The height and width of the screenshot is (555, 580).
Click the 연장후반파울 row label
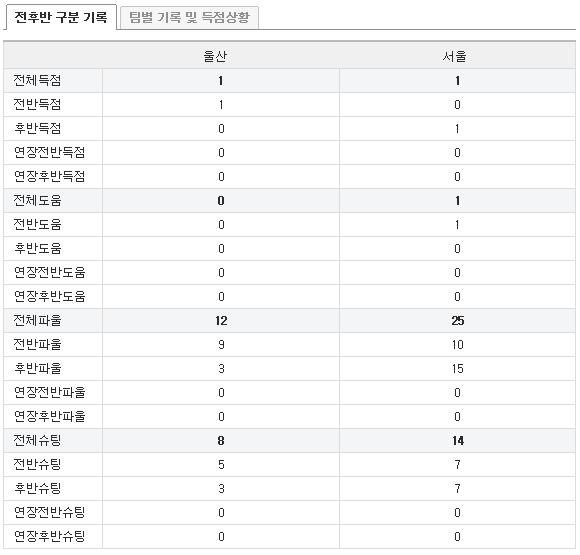50,417
